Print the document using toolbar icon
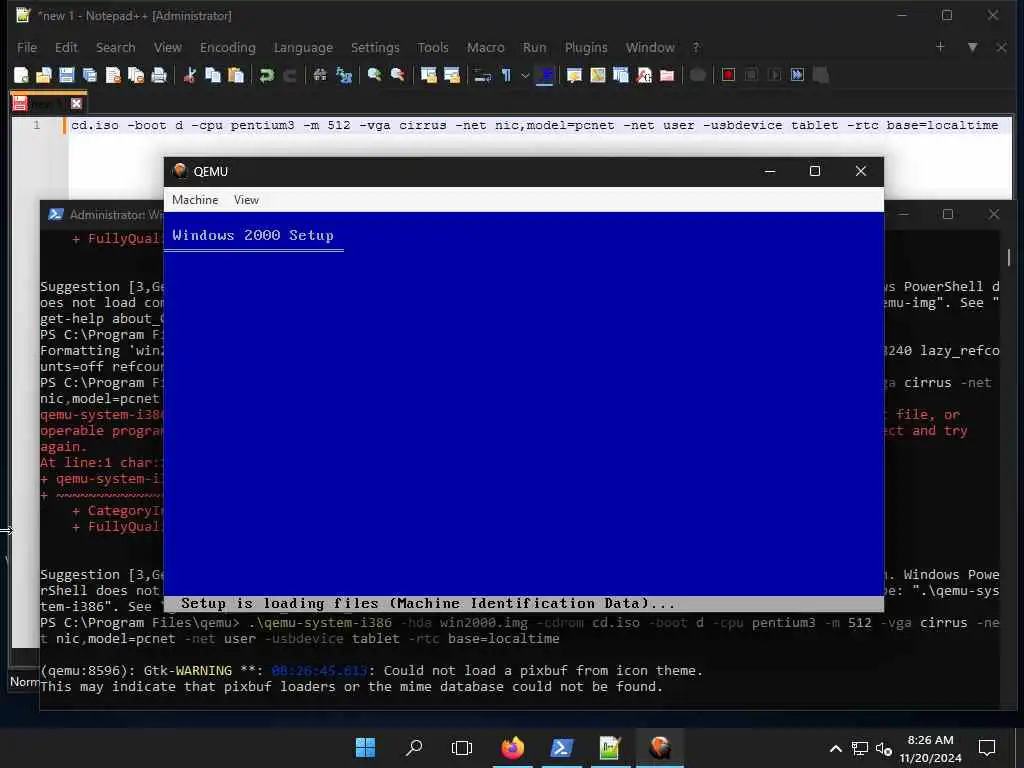This screenshot has height=768, width=1024. click(x=159, y=75)
